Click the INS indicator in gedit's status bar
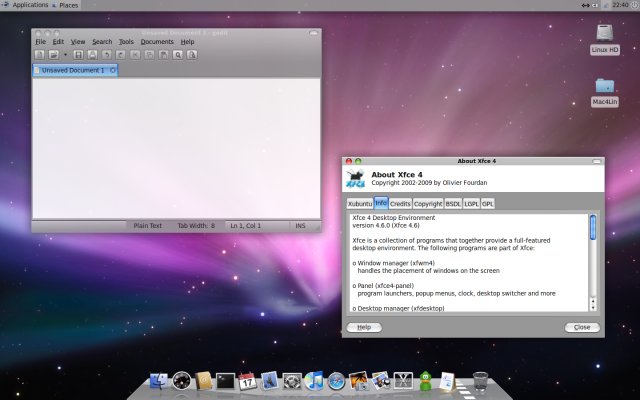 coord(300,226)
